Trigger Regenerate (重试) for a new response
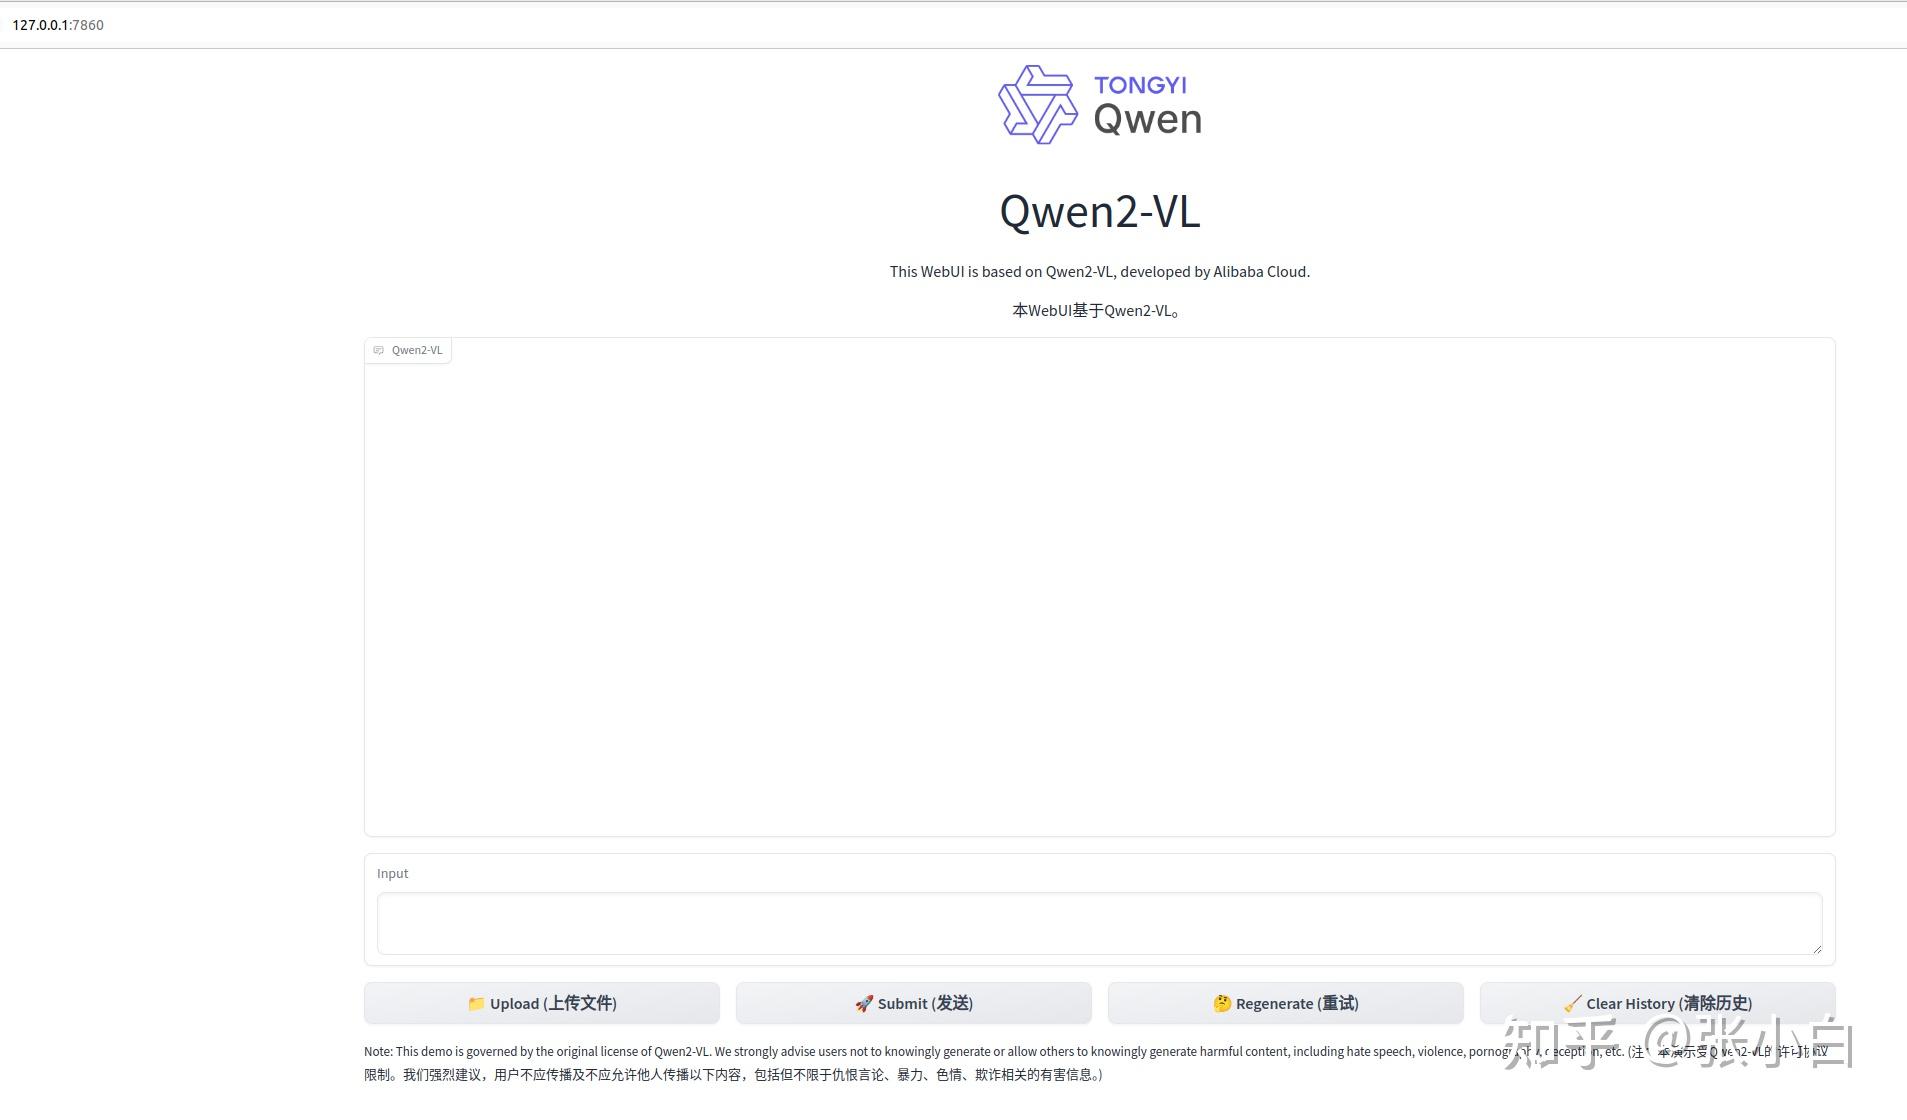The height and width of the screenshot is (1120, 1907). pyautogui.click(x=1285, y=1003)
